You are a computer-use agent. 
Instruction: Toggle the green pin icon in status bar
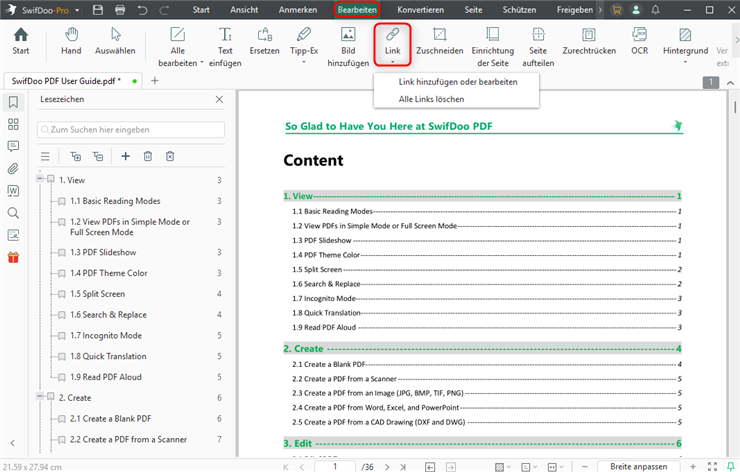pyautogui.click(x=731, y=466)
